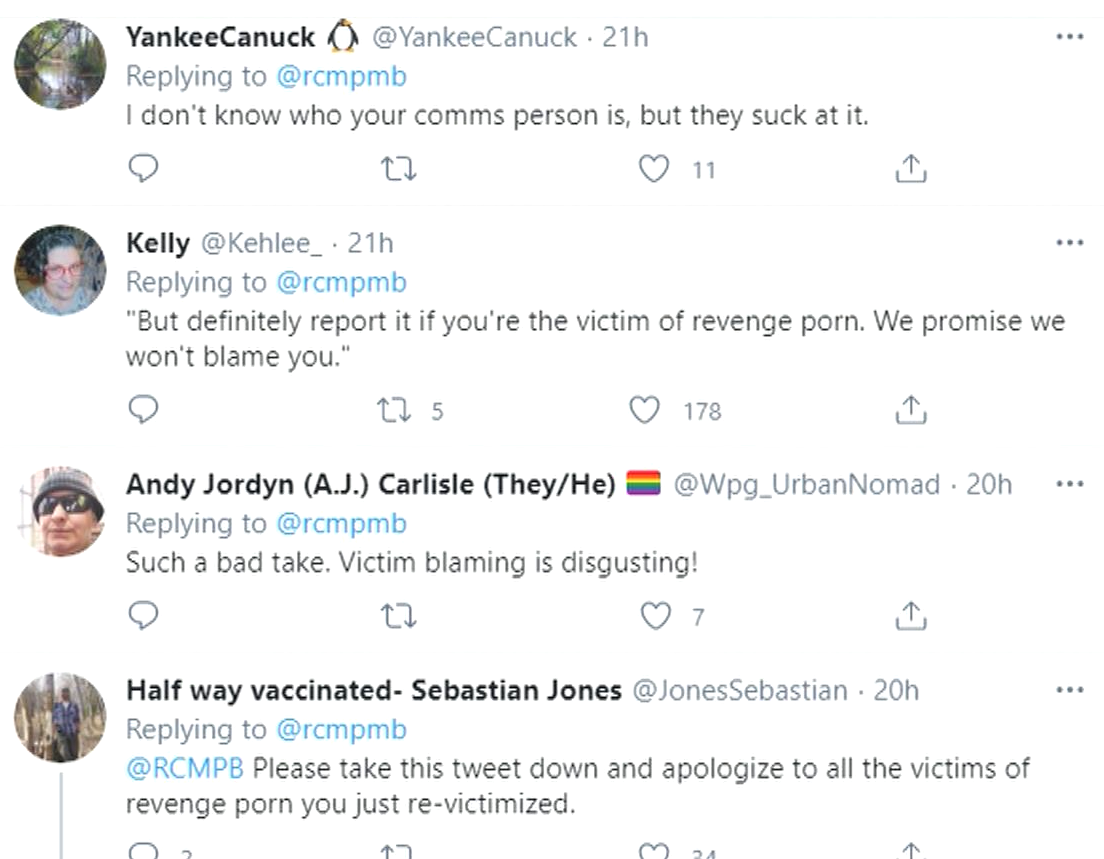Reply to YankeeCanuck's tweet
The height and width of the screenshot is (859, 1104).
pyautogui.click(x=144, y=169)
